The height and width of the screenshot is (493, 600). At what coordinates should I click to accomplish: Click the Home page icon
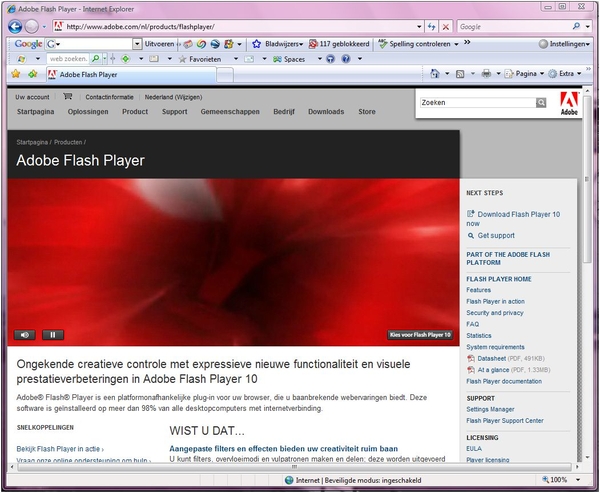click(434, 73)
